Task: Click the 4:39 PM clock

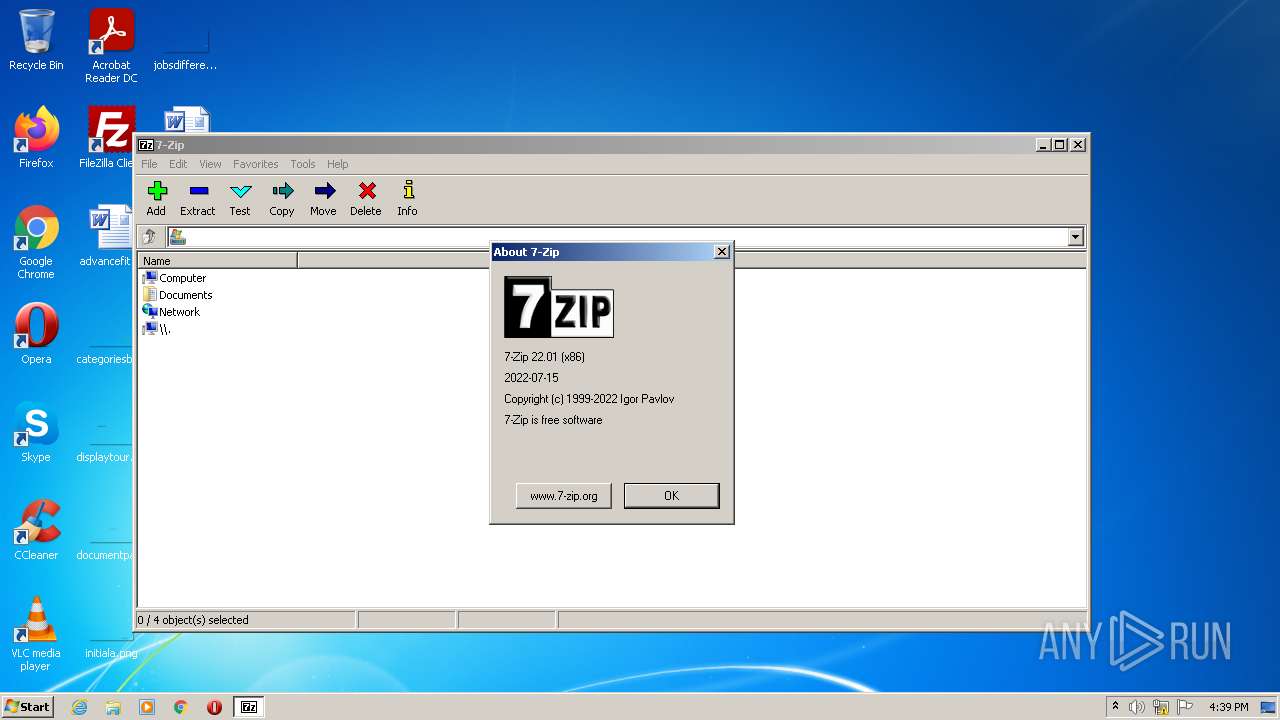Action: (x=1228, y=707)
